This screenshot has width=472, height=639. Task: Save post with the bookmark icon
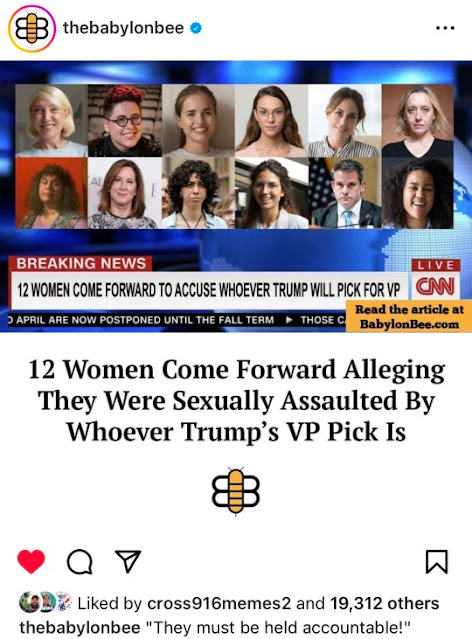click(437, 562)
